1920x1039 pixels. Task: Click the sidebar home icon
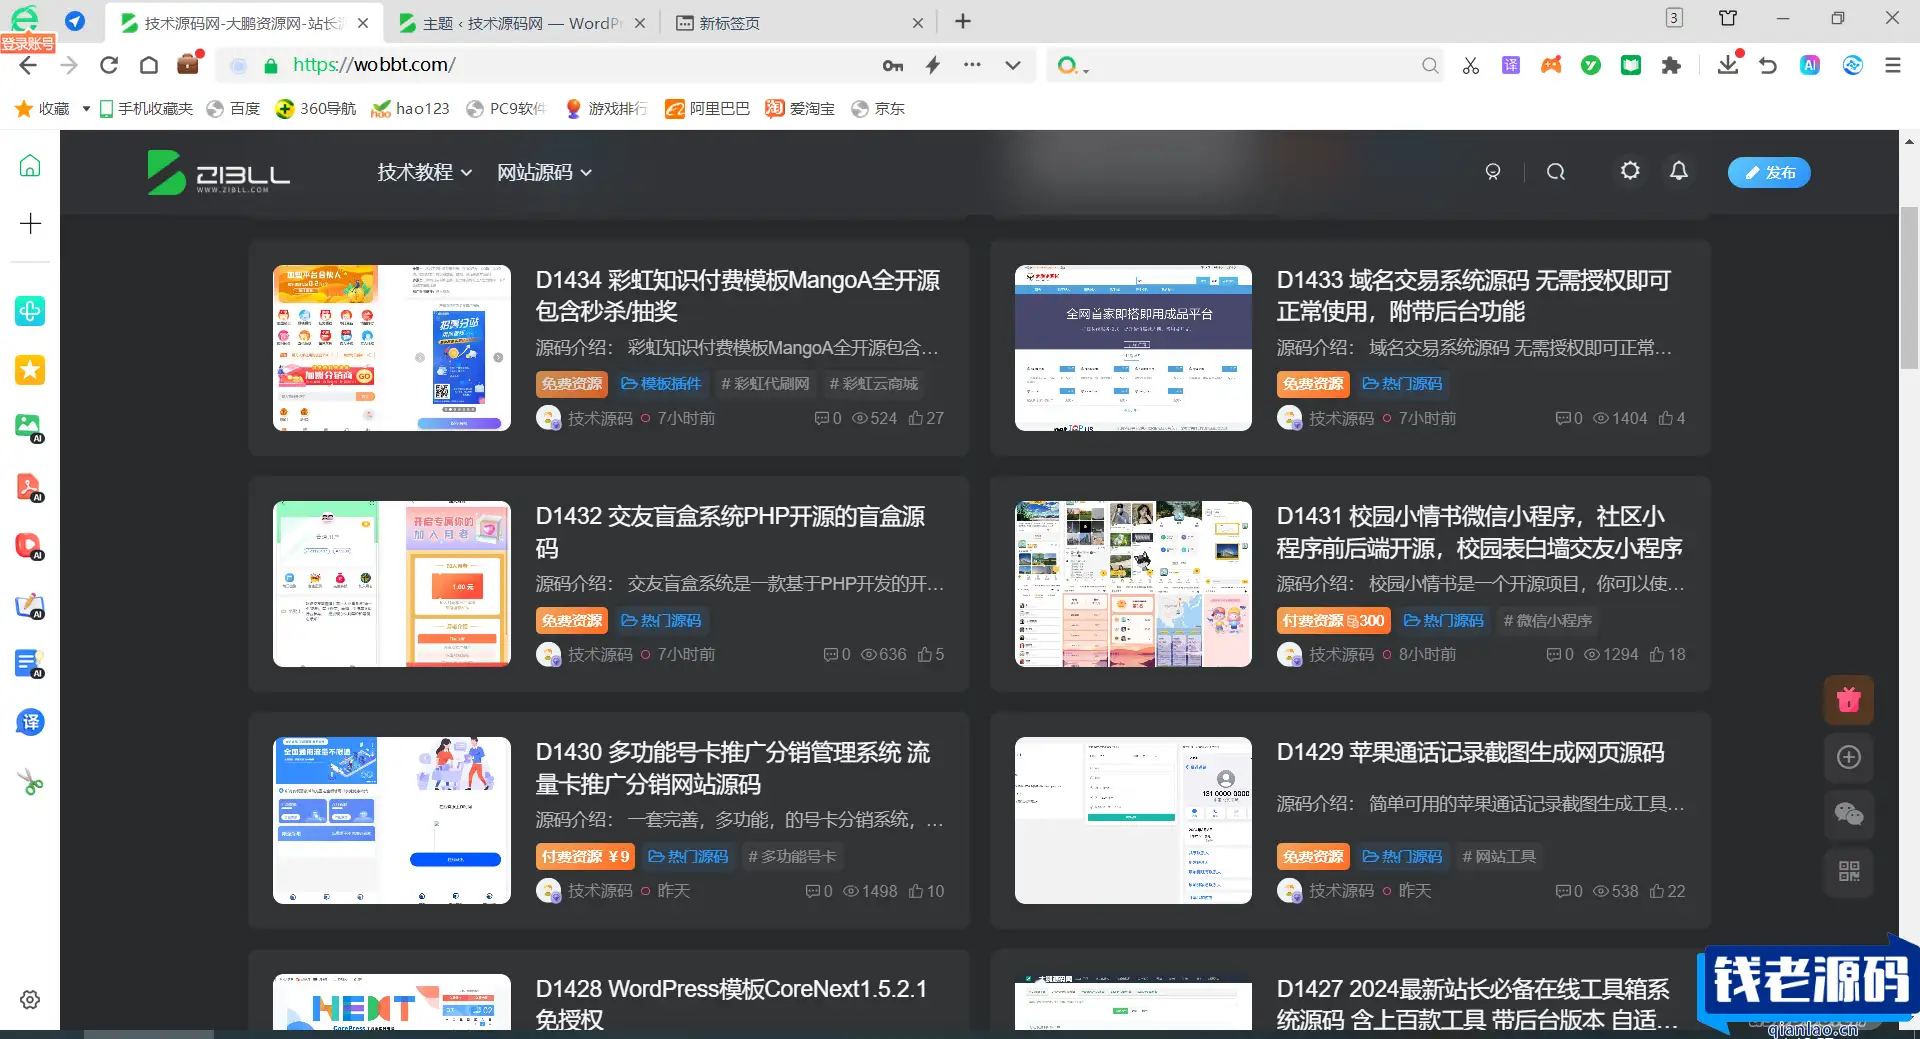tap(30, 165)
